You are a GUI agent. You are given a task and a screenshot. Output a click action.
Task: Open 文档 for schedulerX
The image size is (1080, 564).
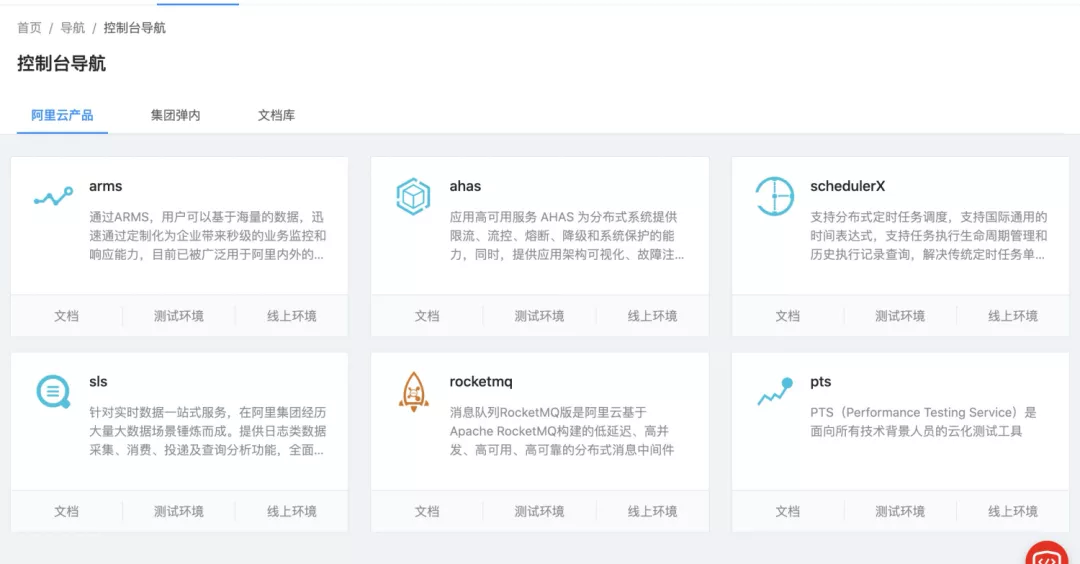pos(787,316)
